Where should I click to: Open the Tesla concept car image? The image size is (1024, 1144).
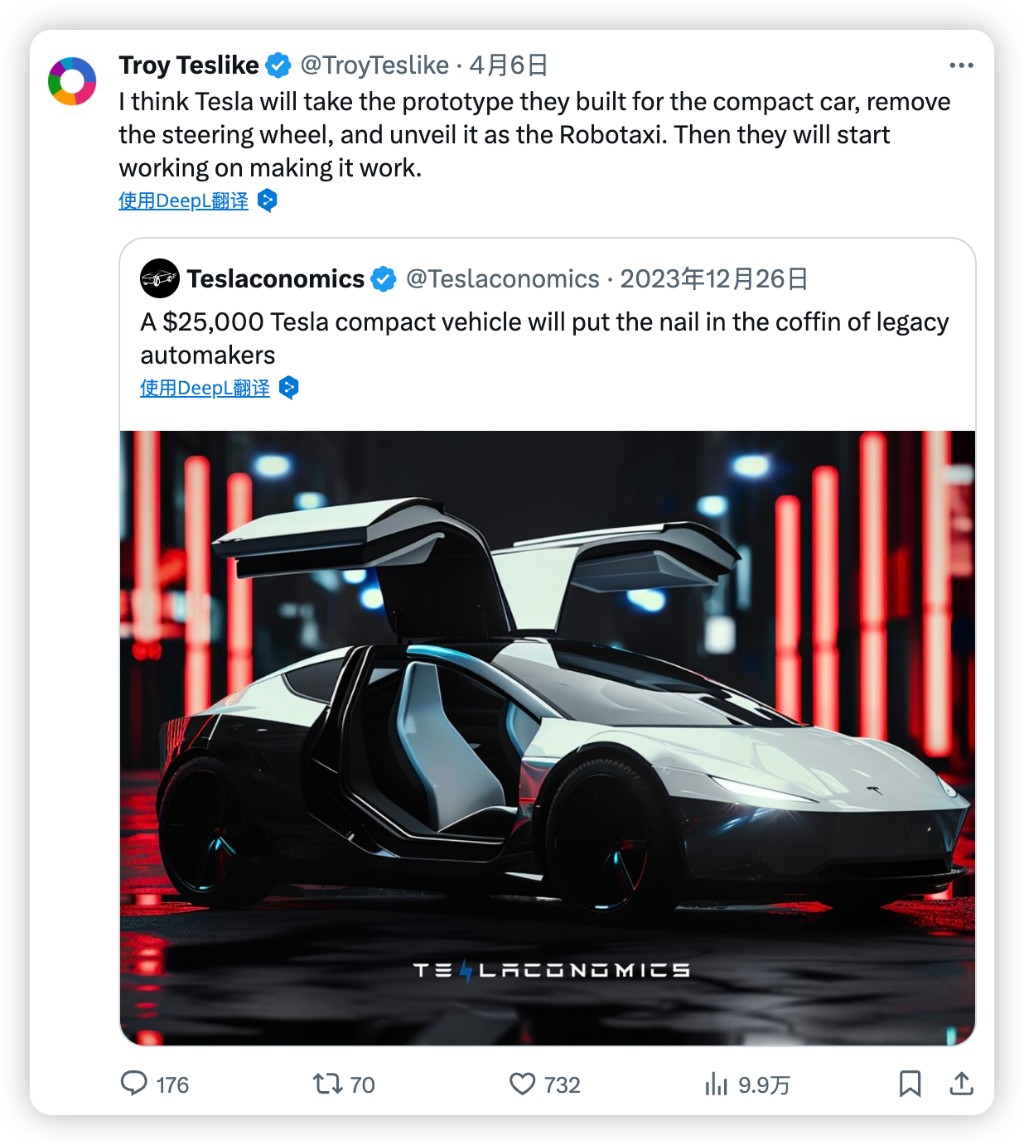pos(547,737)
